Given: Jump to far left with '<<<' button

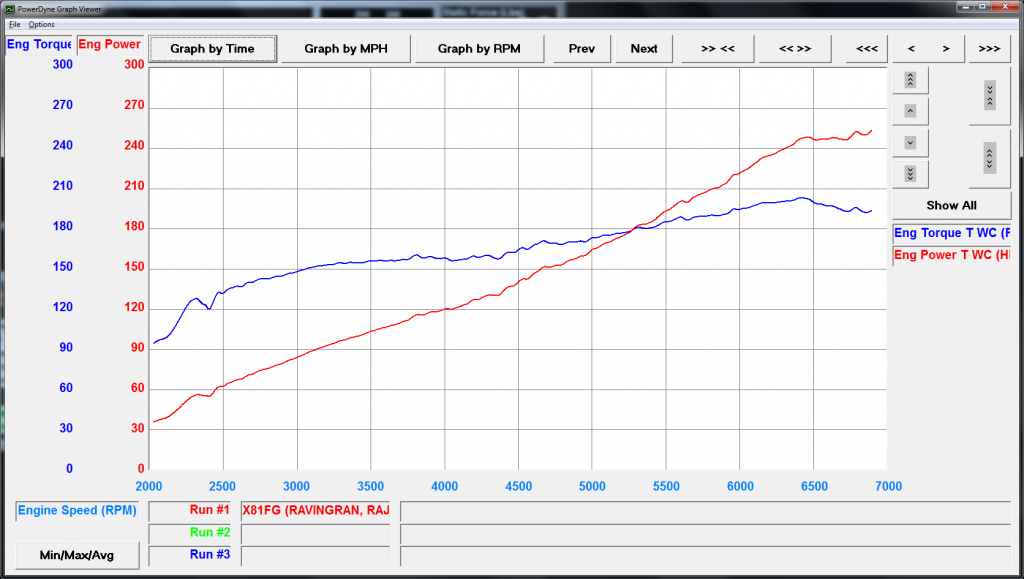Looking at the screenshot, I should tap(867, 48).
